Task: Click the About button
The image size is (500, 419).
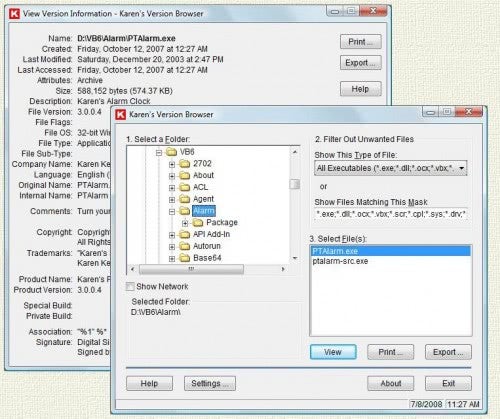Action: click(391, 383)
